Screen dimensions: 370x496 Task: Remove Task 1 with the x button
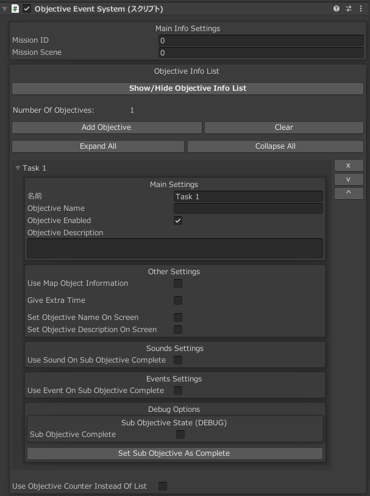pos(349,165)
